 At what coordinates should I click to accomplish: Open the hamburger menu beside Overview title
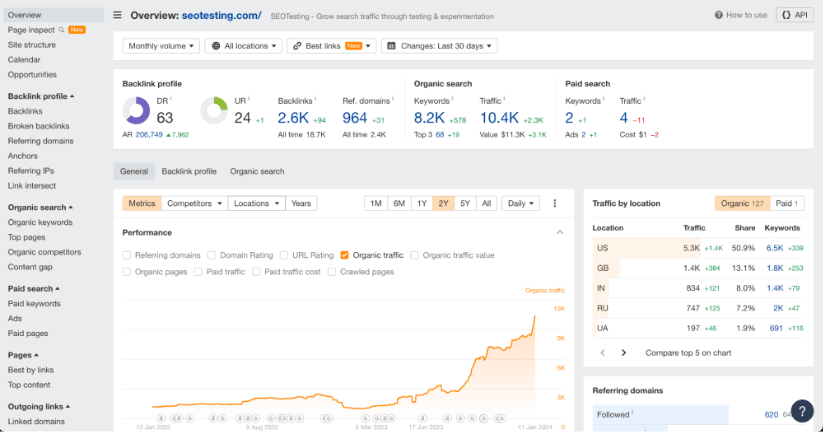click(x=117, y=15)
